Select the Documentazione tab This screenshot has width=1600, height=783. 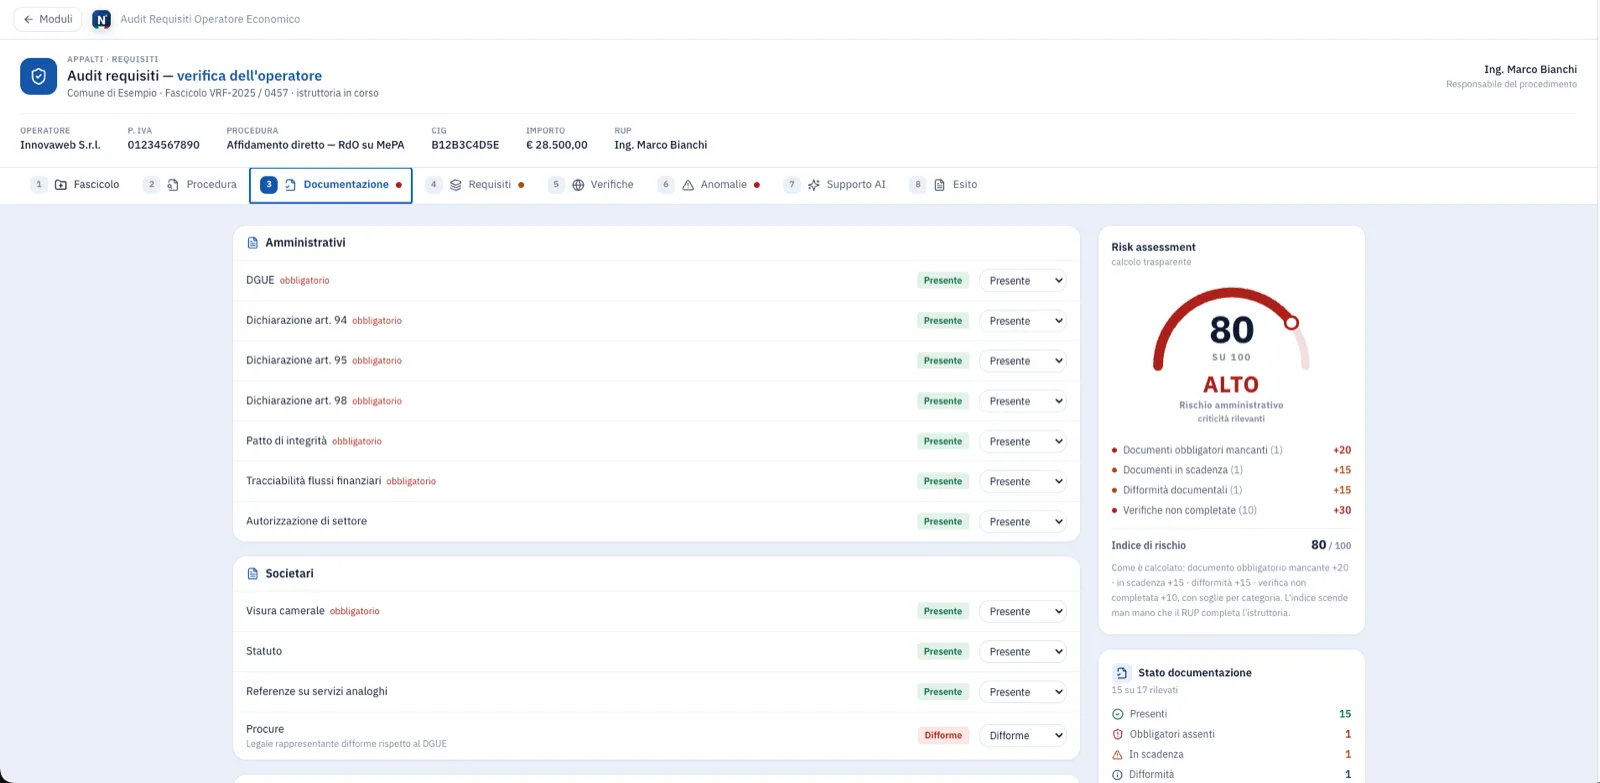pyautogui.click(x=331, y=185)
